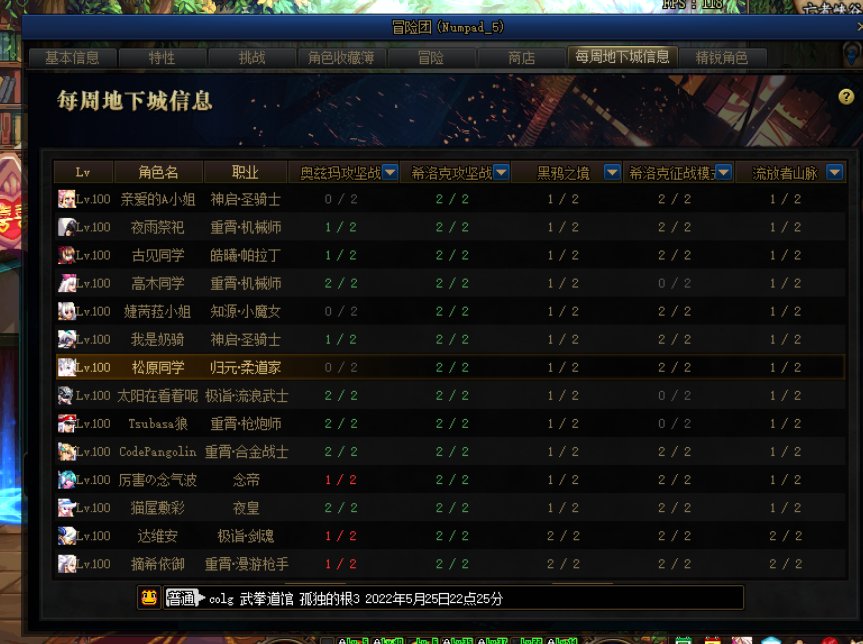Click avatar of CodePangolin
The image size is (863, 644).
coord(67,451)
